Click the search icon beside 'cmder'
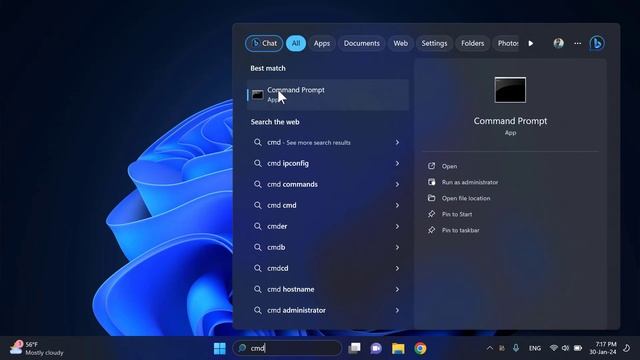This screenshot has width=640, height=360. 258,226
